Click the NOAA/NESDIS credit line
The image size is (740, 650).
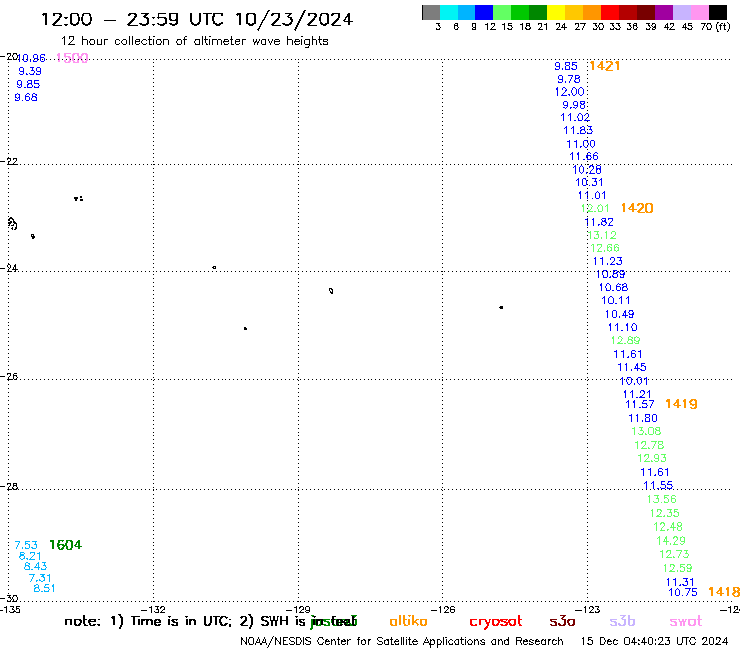[x=402, y=642]
